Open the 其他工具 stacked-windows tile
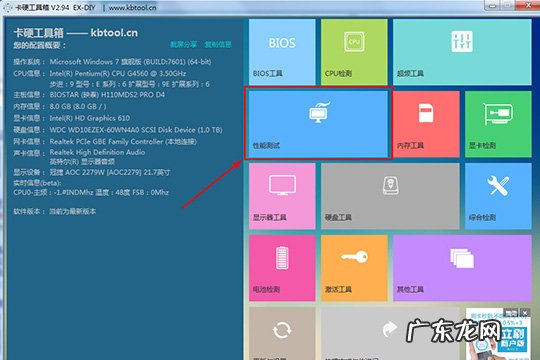This screenshot has width=540, height=360. [x=462, y=268]
